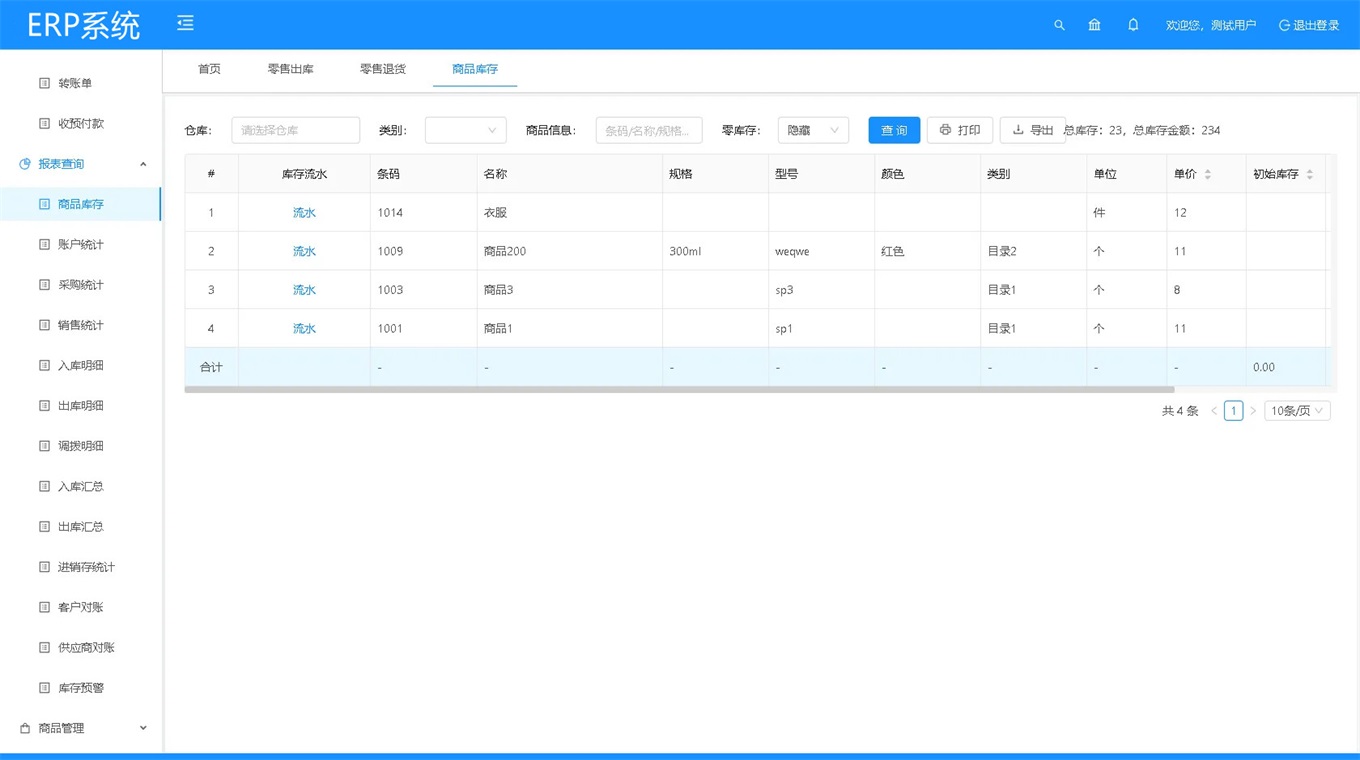Collapse the sidebar with the menu fold icon
Image resolution: width=1360 pixels, height=760 pixels.
(x=185, y=23)
